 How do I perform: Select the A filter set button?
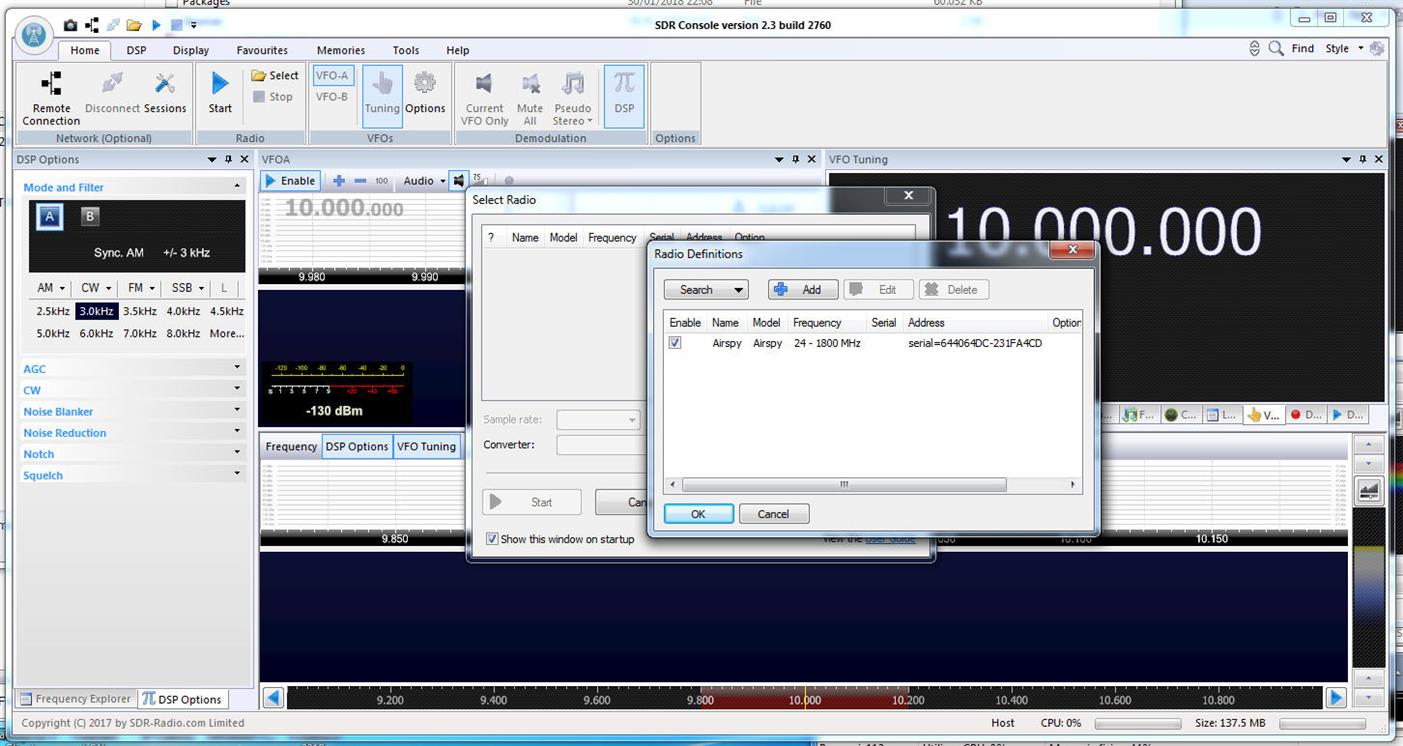pos(50,216)
